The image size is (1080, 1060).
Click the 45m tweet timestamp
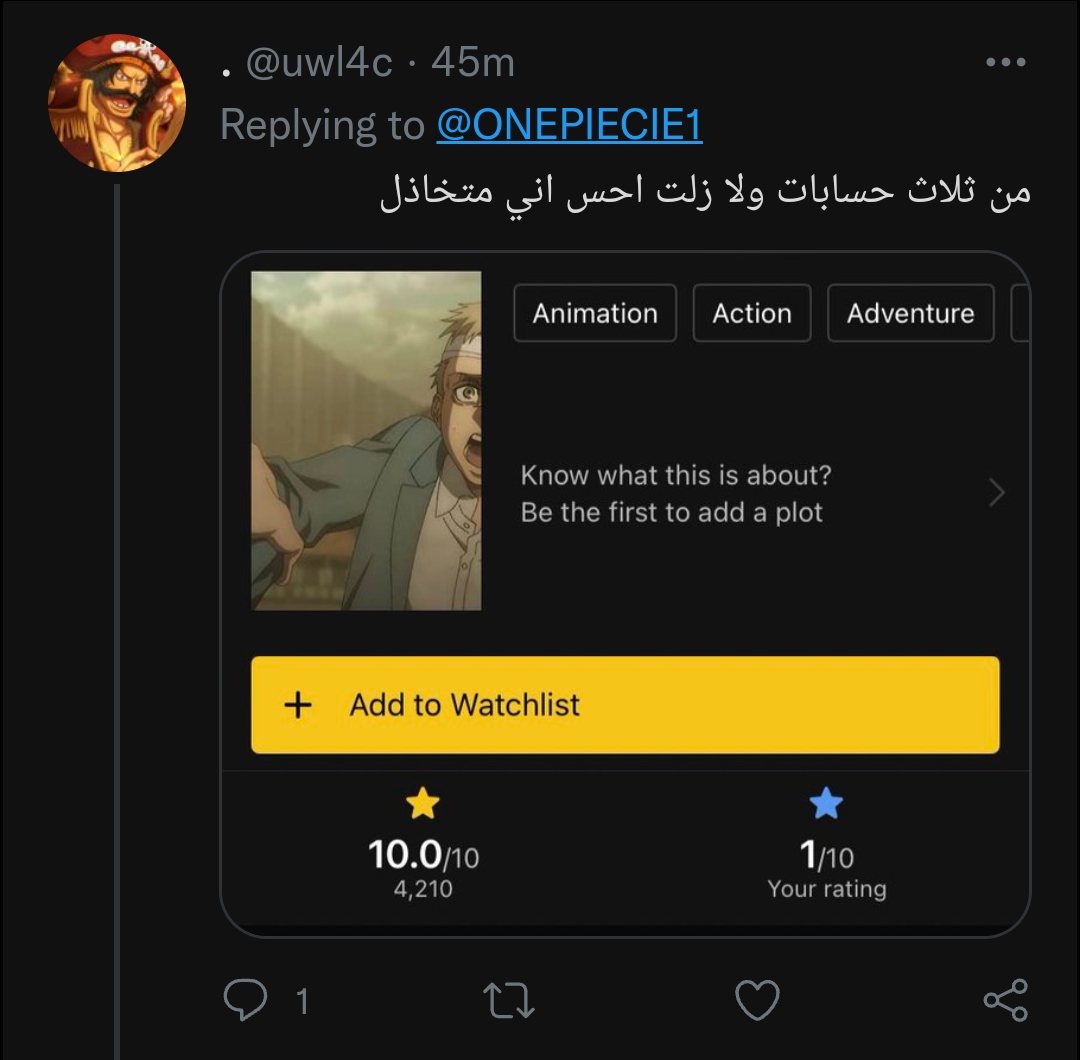[x=473, y=63]
